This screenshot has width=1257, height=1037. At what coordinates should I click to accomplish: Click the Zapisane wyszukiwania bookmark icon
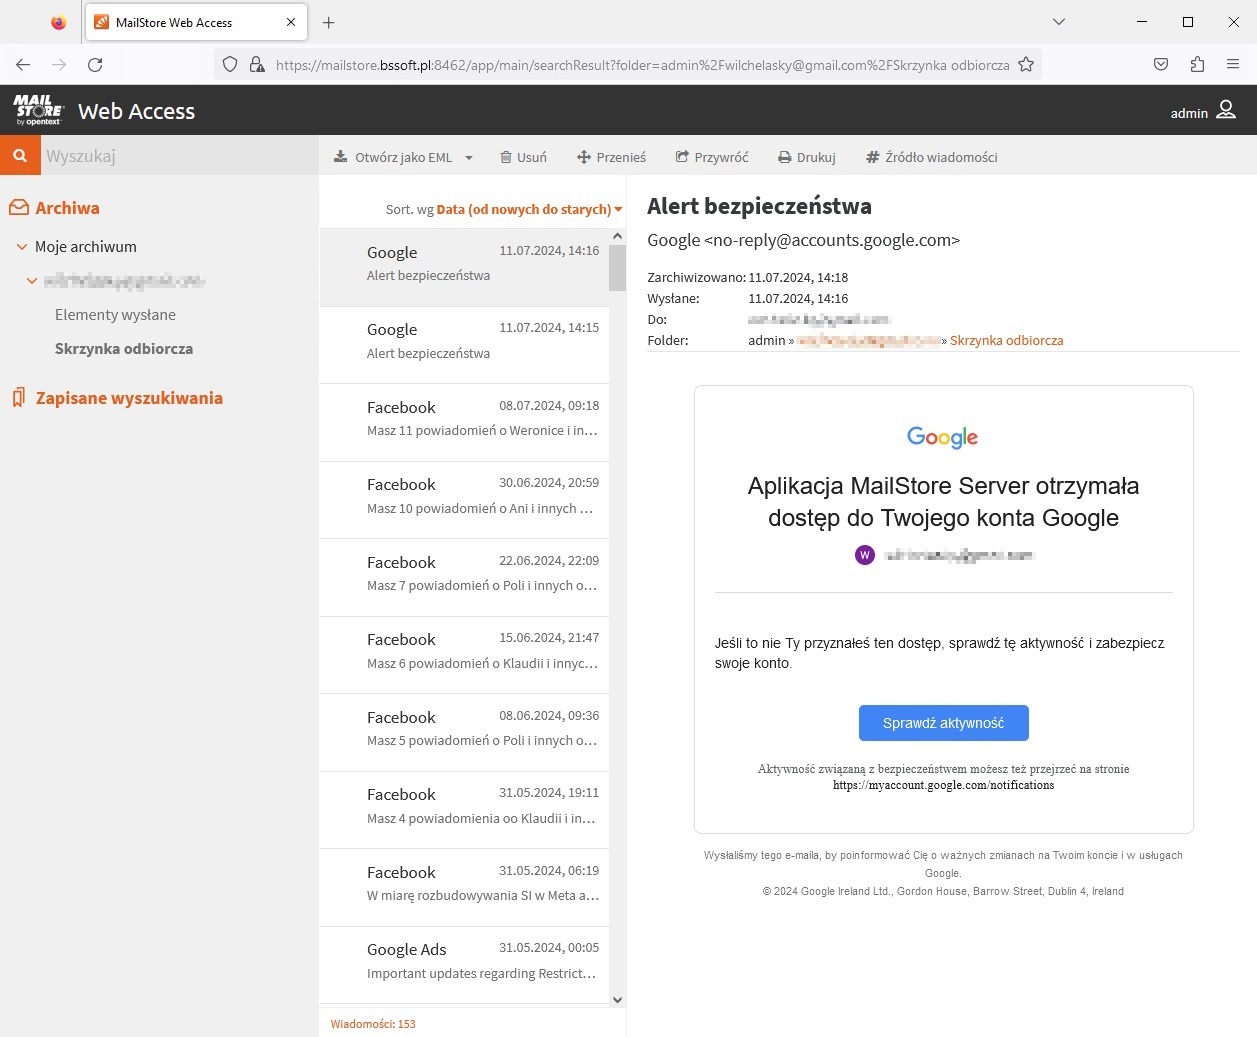[x=18, y=398]
